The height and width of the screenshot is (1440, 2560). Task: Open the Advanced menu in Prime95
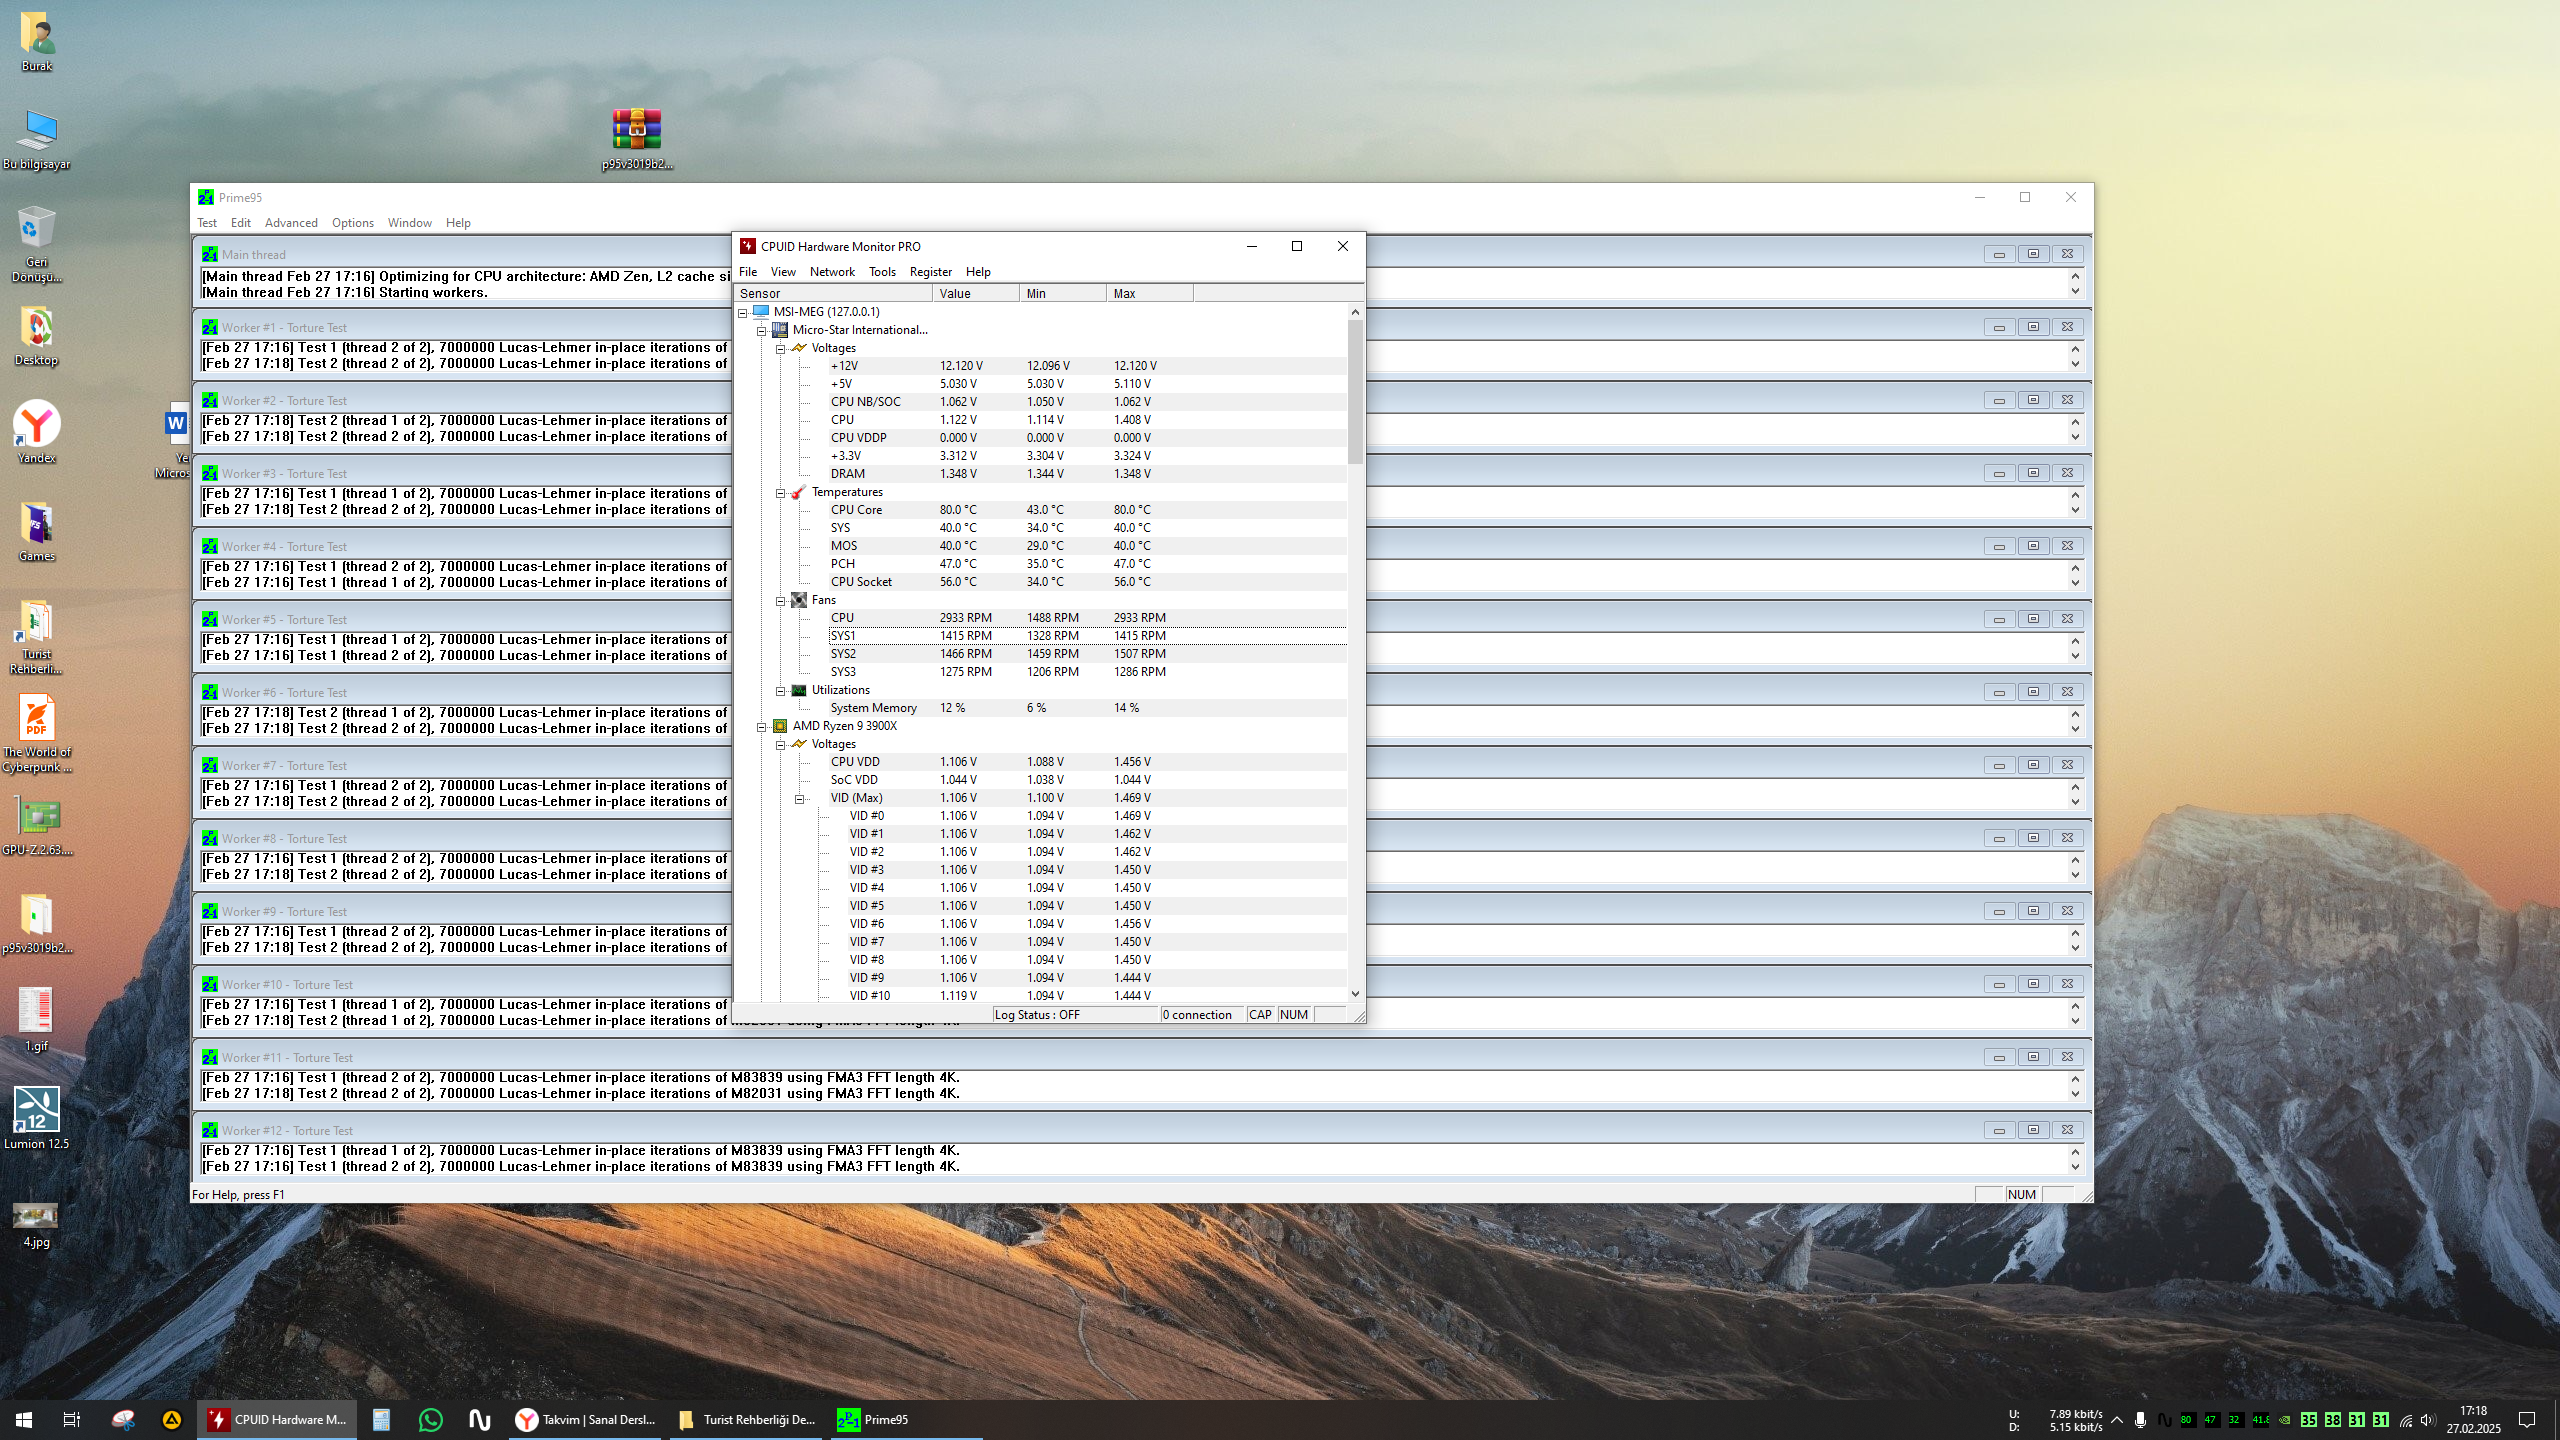coord(291,223)
